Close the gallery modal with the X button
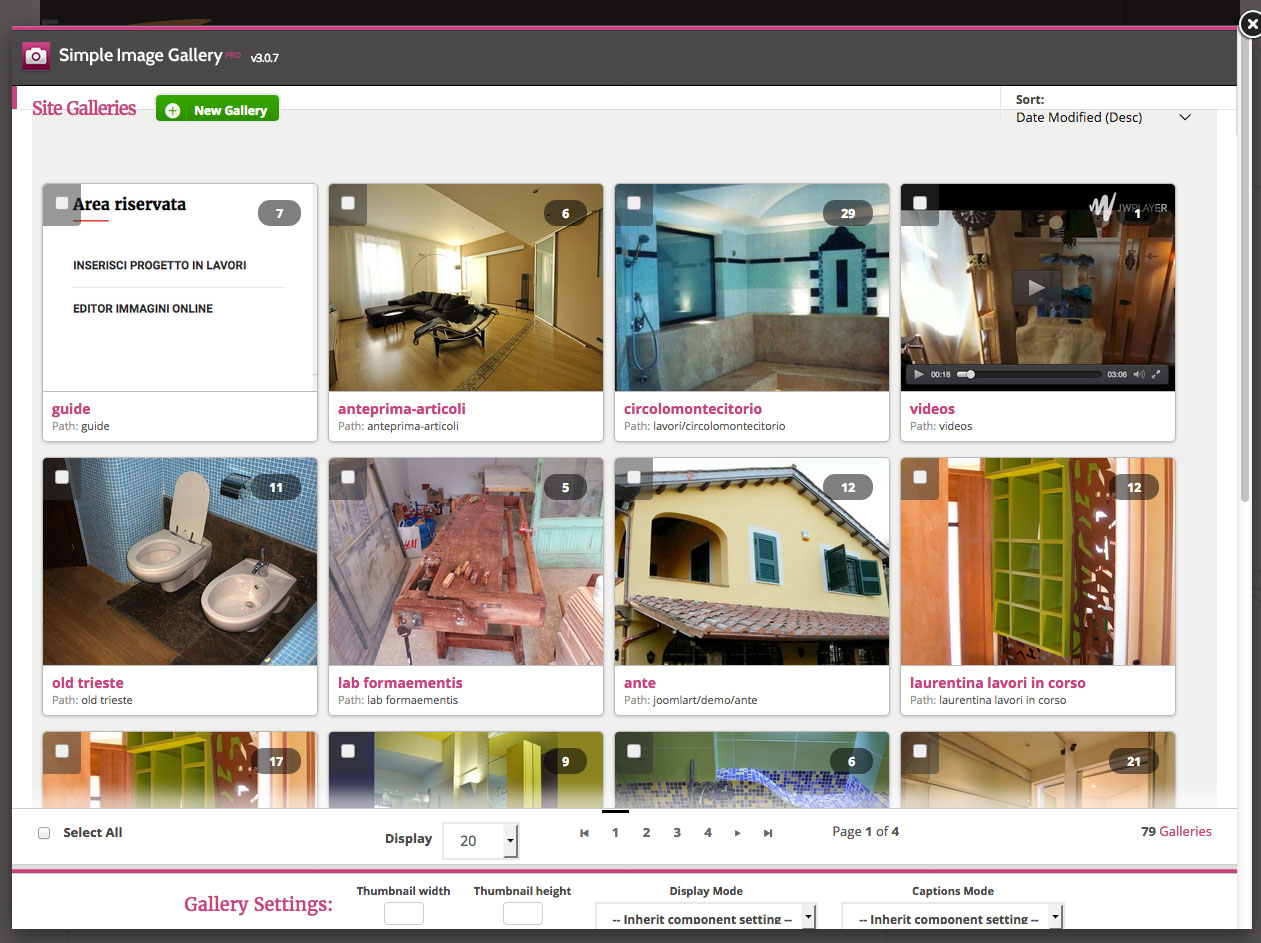 (1250, 25)
